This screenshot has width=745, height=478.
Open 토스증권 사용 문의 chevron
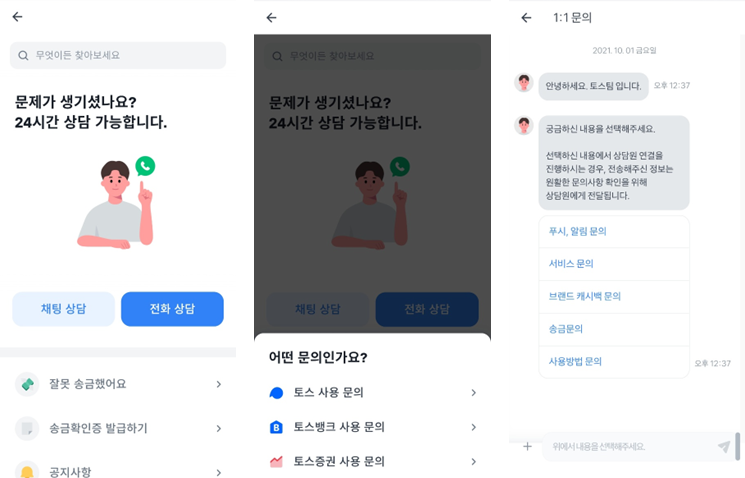pos(474,461)
